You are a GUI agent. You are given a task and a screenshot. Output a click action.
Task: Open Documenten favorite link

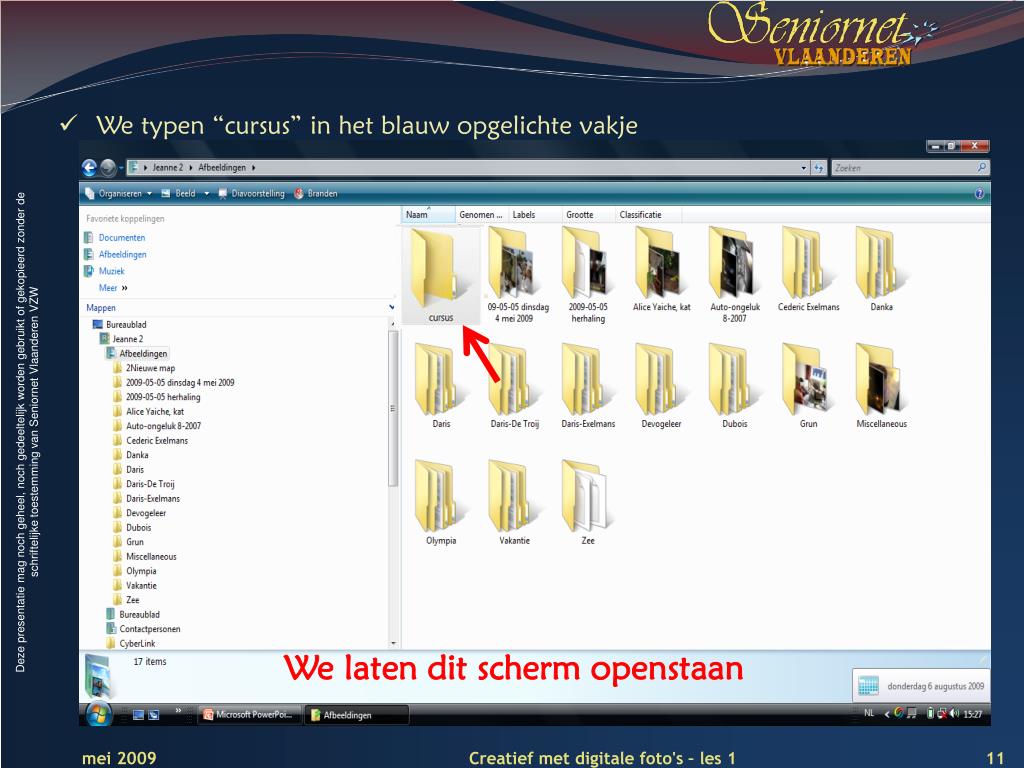click(x=121, y=238)
